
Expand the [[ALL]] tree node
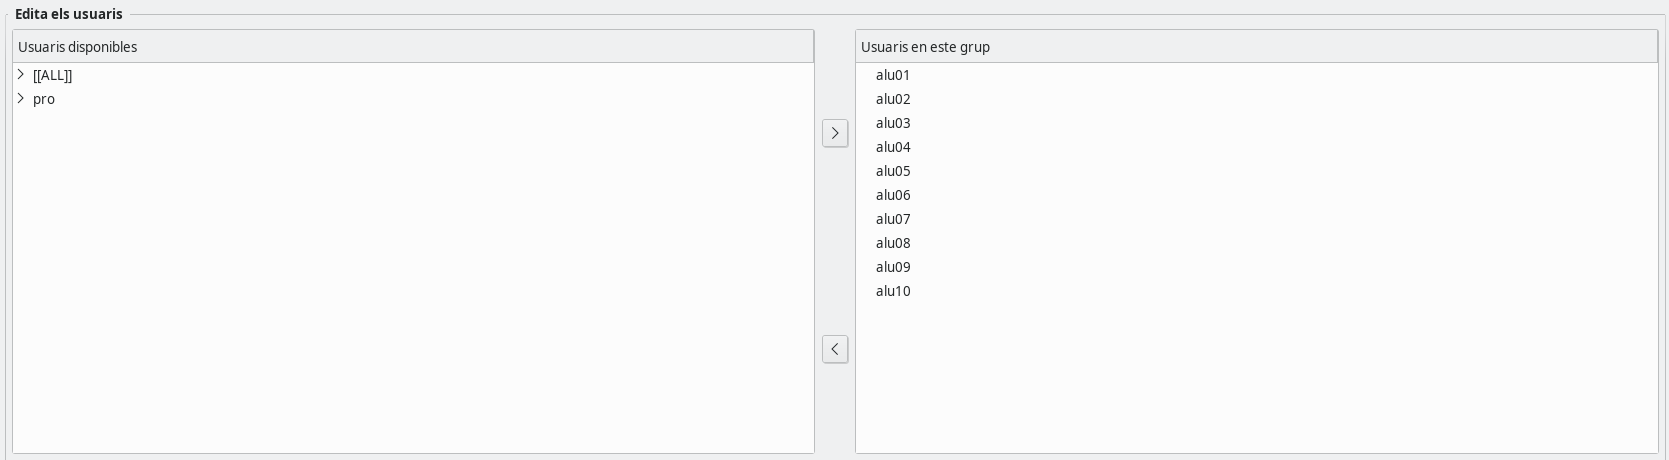pos(21,75)
